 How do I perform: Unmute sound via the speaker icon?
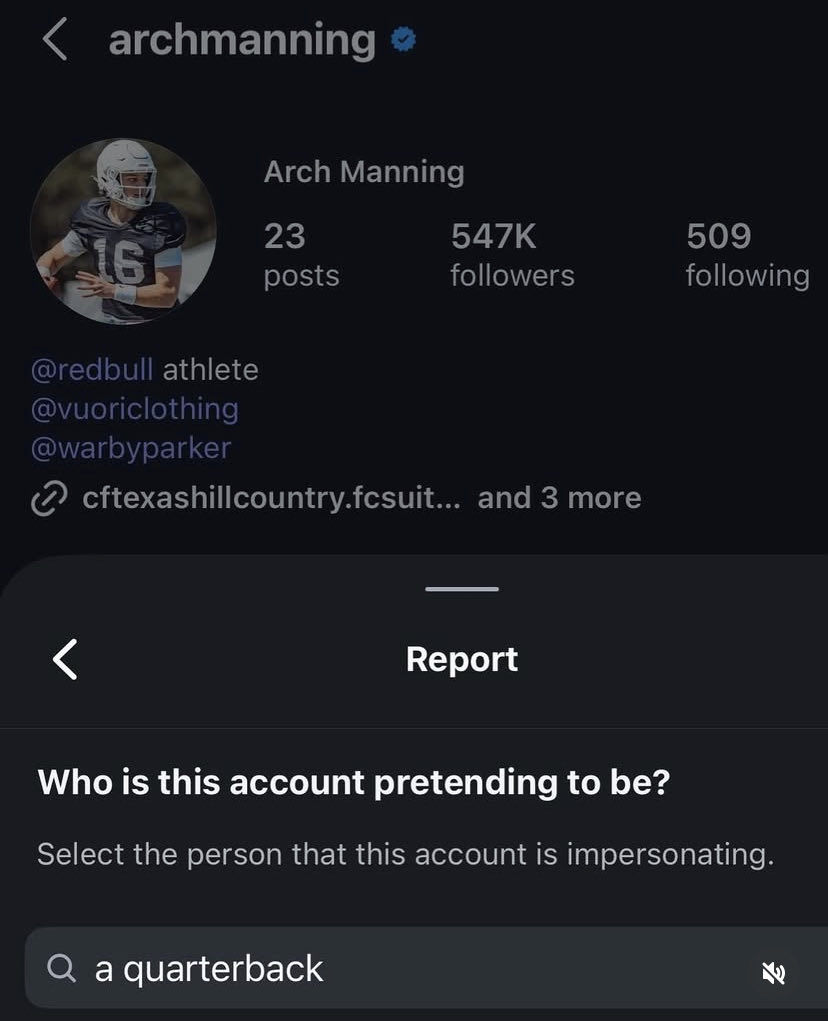[773, 973]
